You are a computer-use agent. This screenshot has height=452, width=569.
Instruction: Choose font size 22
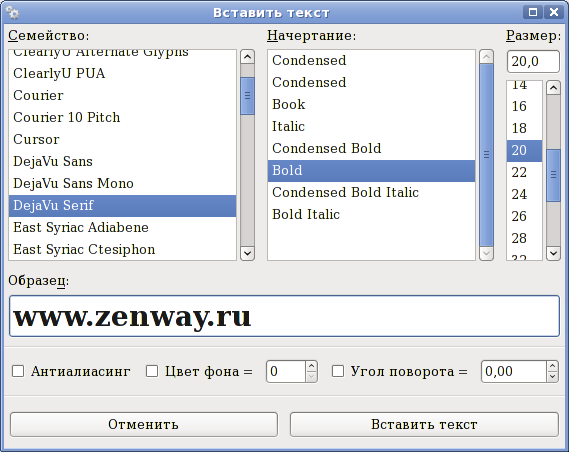tap(524, 172)
